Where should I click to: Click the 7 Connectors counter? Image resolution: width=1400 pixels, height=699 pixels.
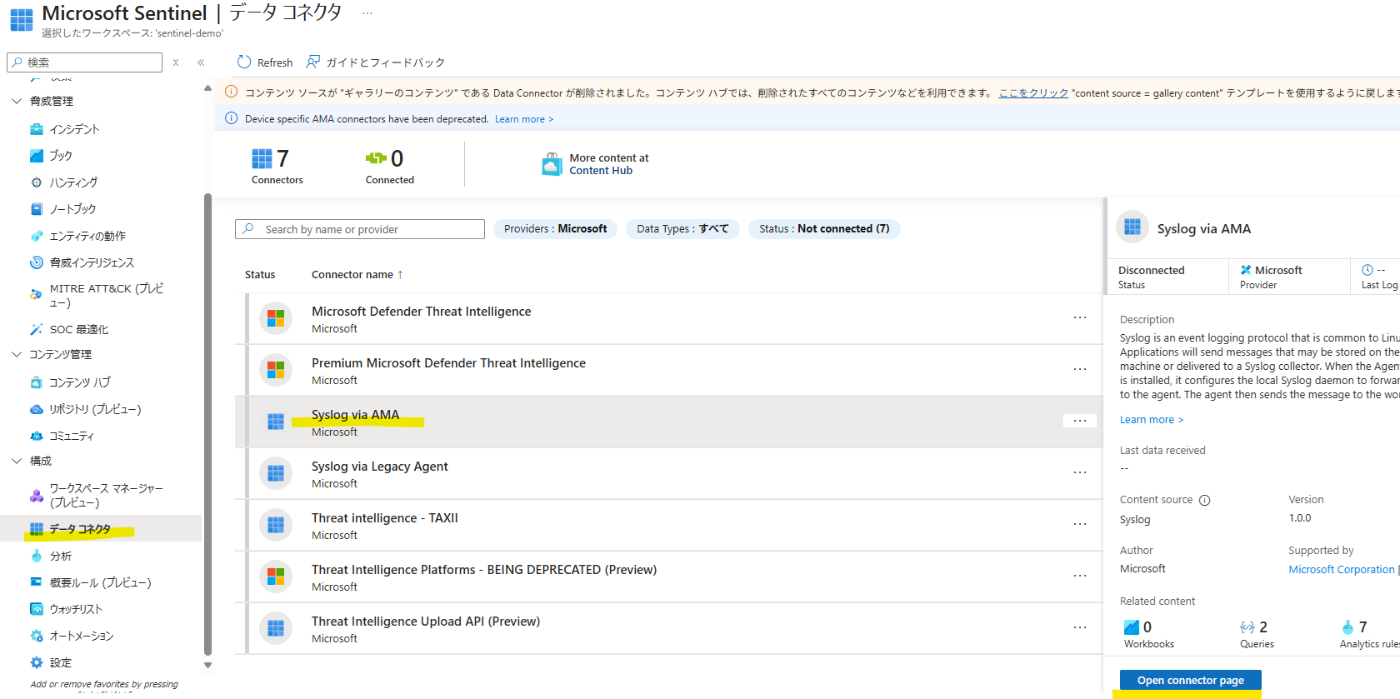tap(277, 166)
